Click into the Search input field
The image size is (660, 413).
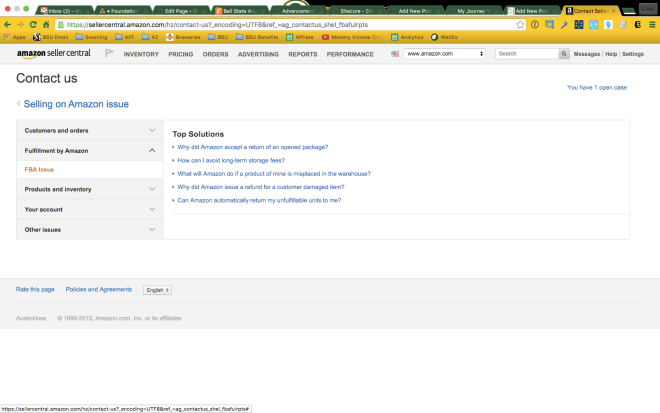[526, 53]
